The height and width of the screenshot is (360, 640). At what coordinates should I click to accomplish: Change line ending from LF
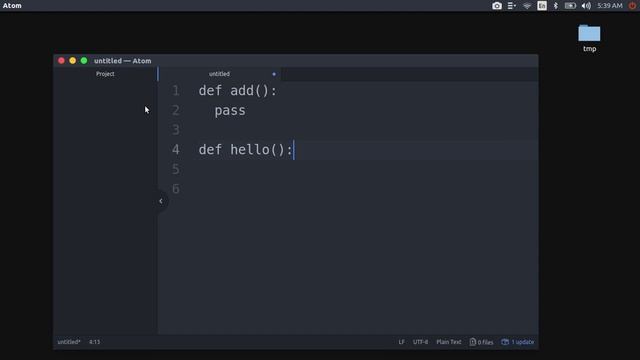tap(402, 342)
